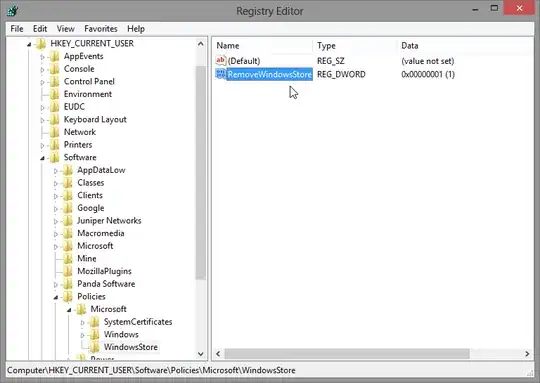Select the Juniper Networks folder icon
The image size is (540, 383).
[68, 221]
